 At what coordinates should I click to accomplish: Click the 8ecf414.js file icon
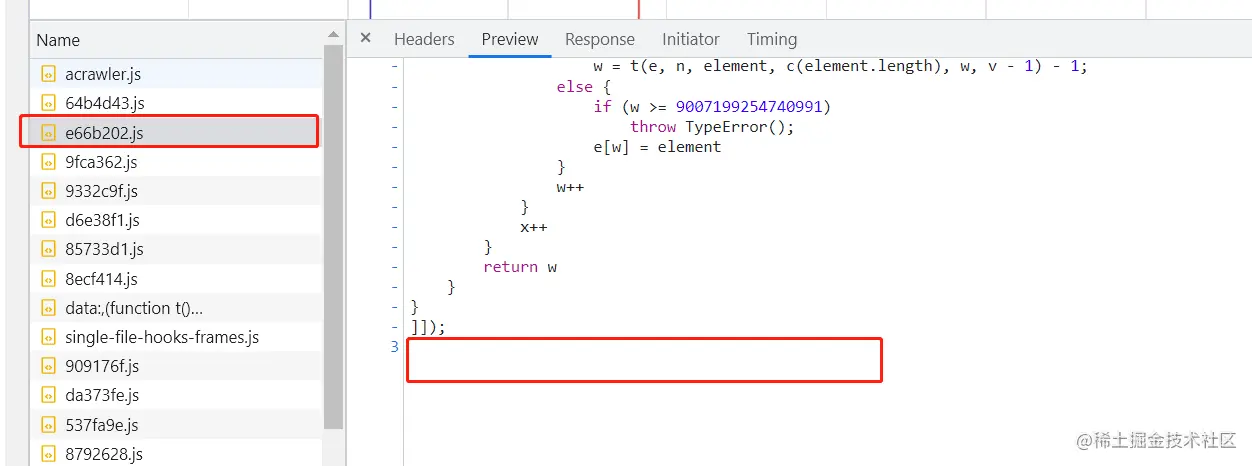pos(48,278)
